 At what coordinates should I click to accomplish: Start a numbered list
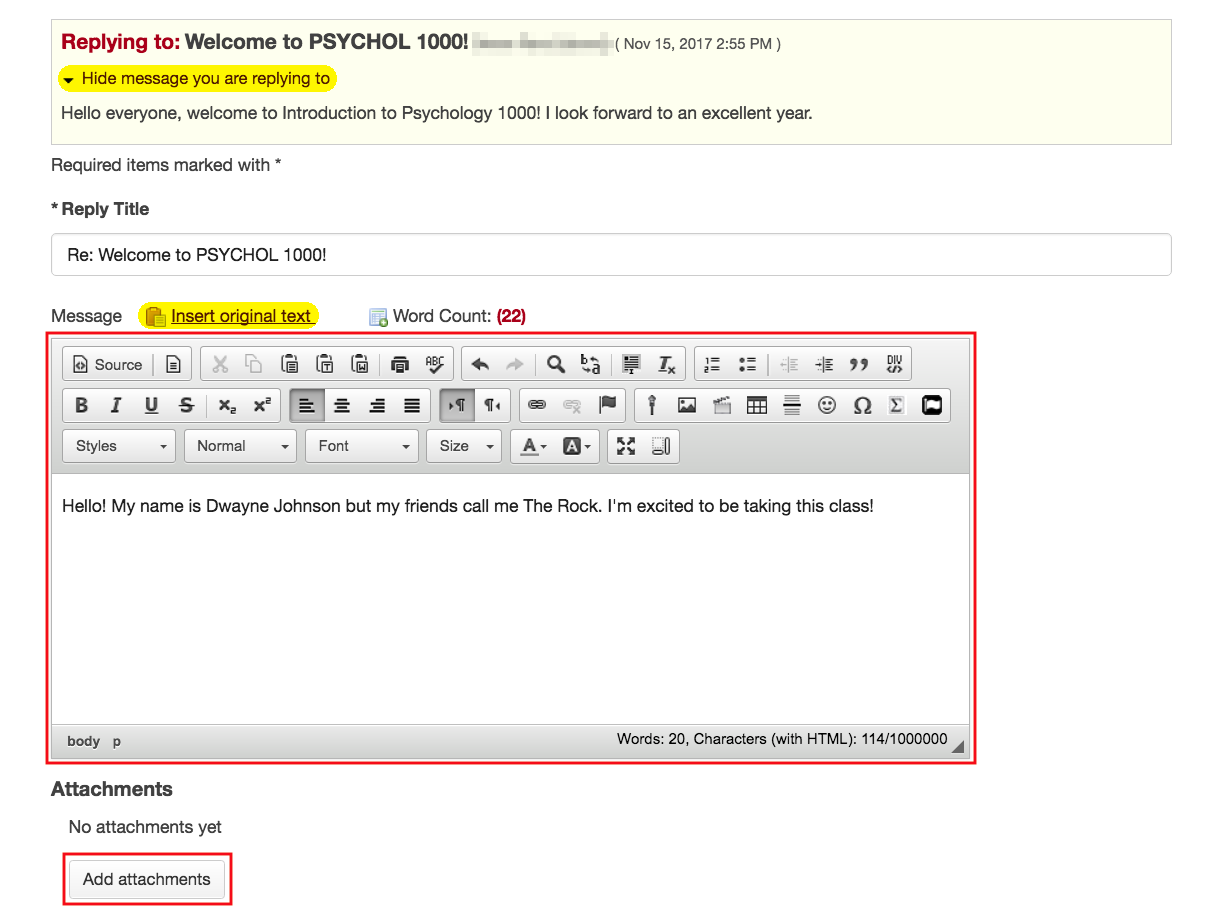click(712, 364)
